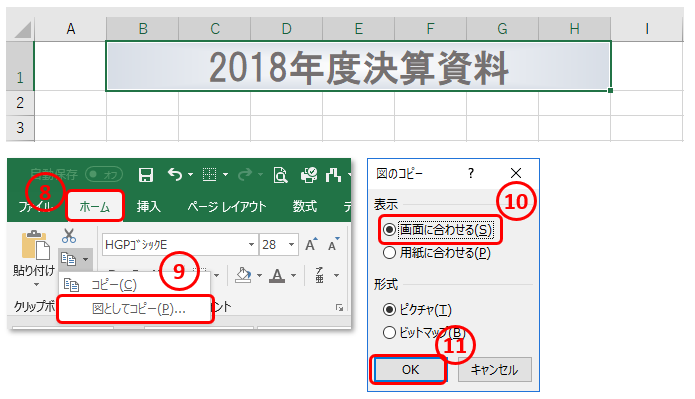This screenshot has width=695, height=399.
Task: Select ビットマップ(B) format radio button
Action: [389, 332]
